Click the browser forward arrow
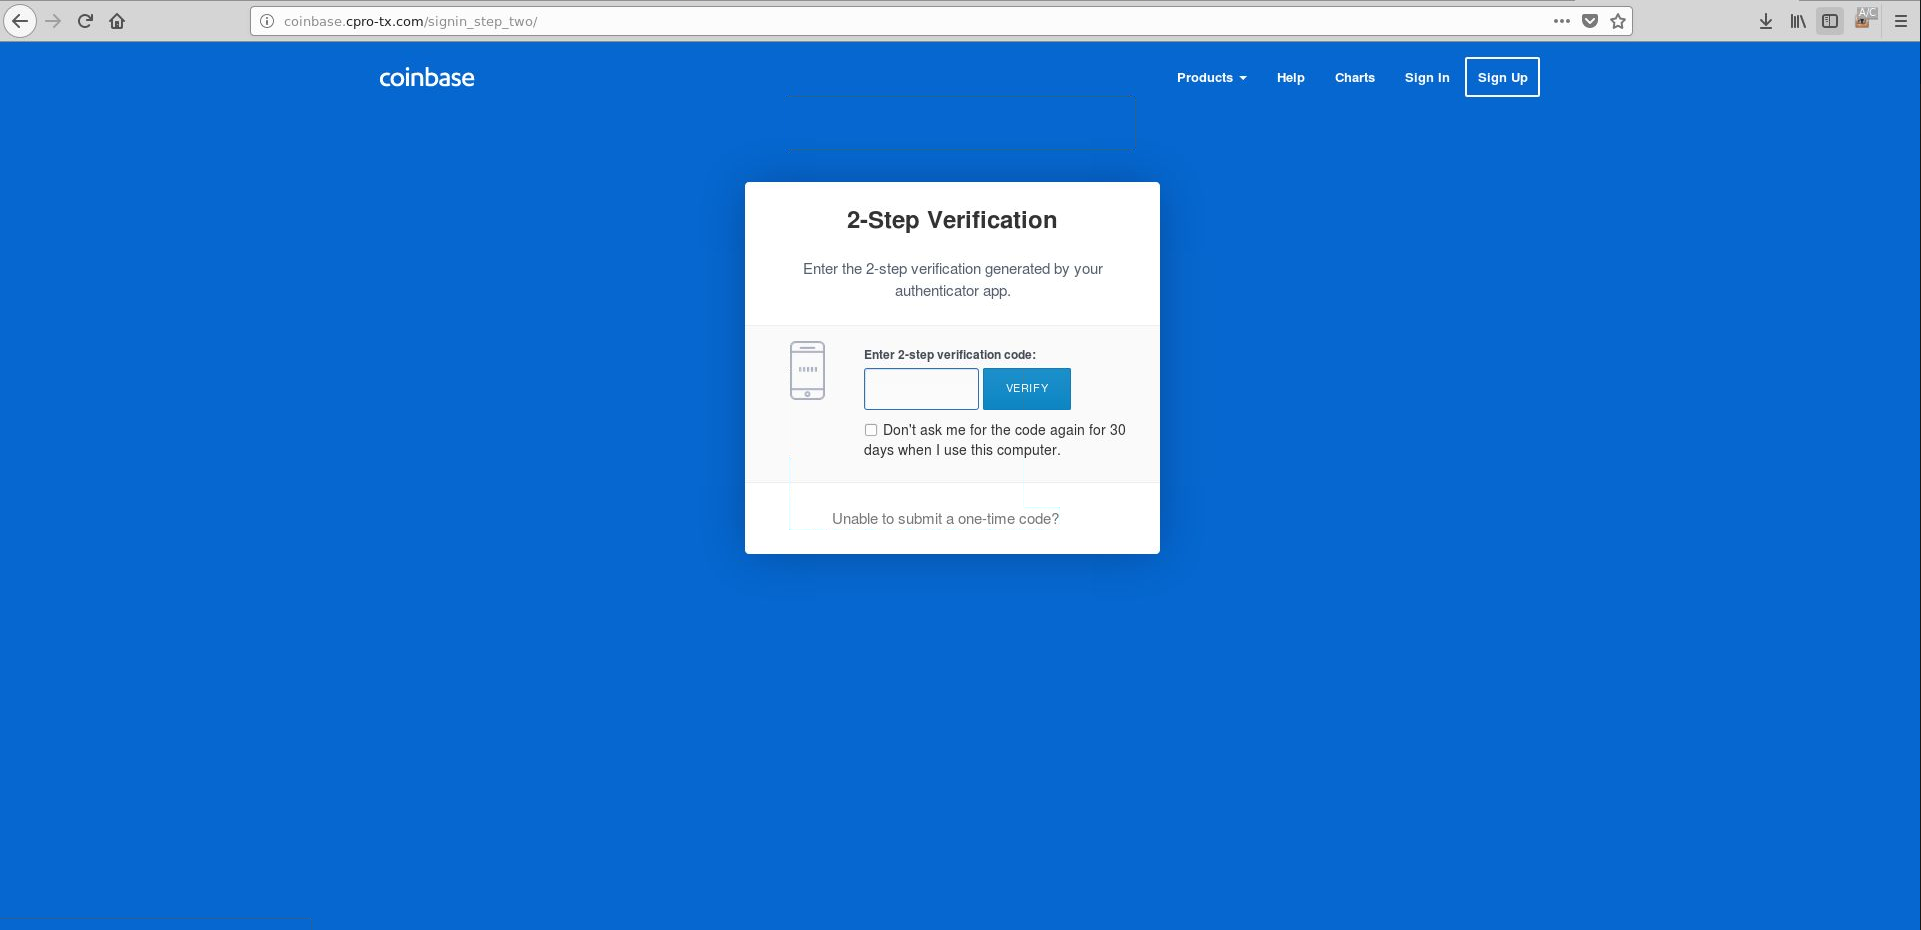Screen dimensions: 1921x930 tap(53, 21)
